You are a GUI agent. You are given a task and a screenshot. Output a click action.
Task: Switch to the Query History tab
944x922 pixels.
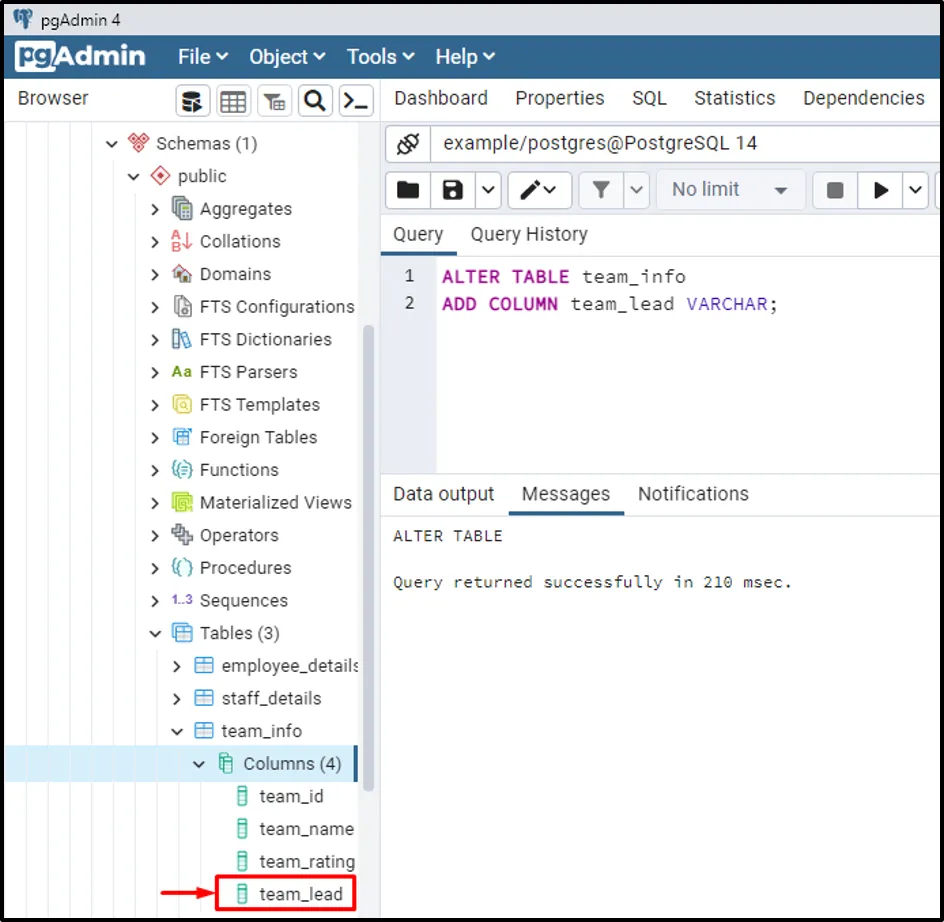528,235
